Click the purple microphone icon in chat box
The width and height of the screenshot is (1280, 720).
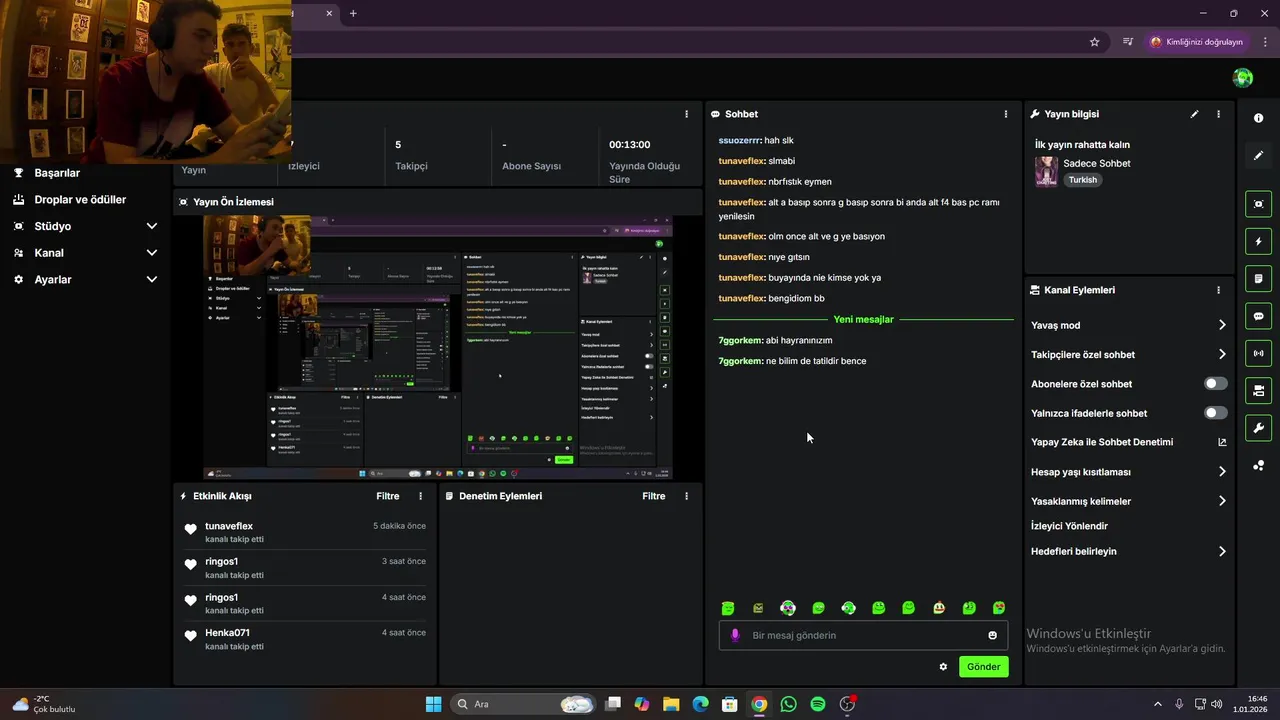(x=735, y=635)
